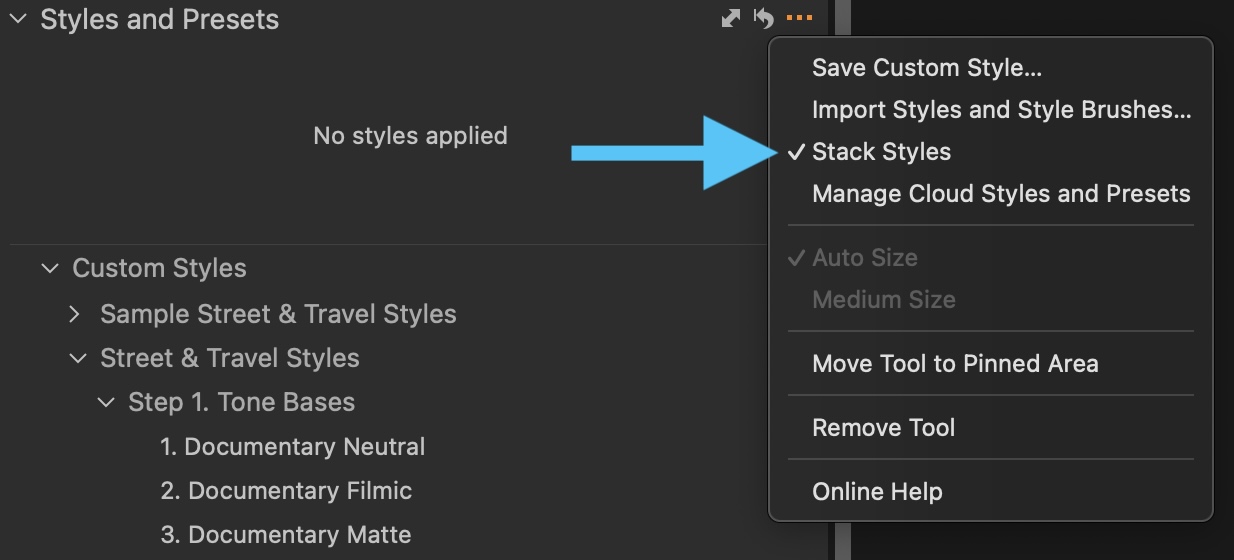Apply the 2. Documentary Filmic style
1234x560 pixels.
click(x=286, y=491)
